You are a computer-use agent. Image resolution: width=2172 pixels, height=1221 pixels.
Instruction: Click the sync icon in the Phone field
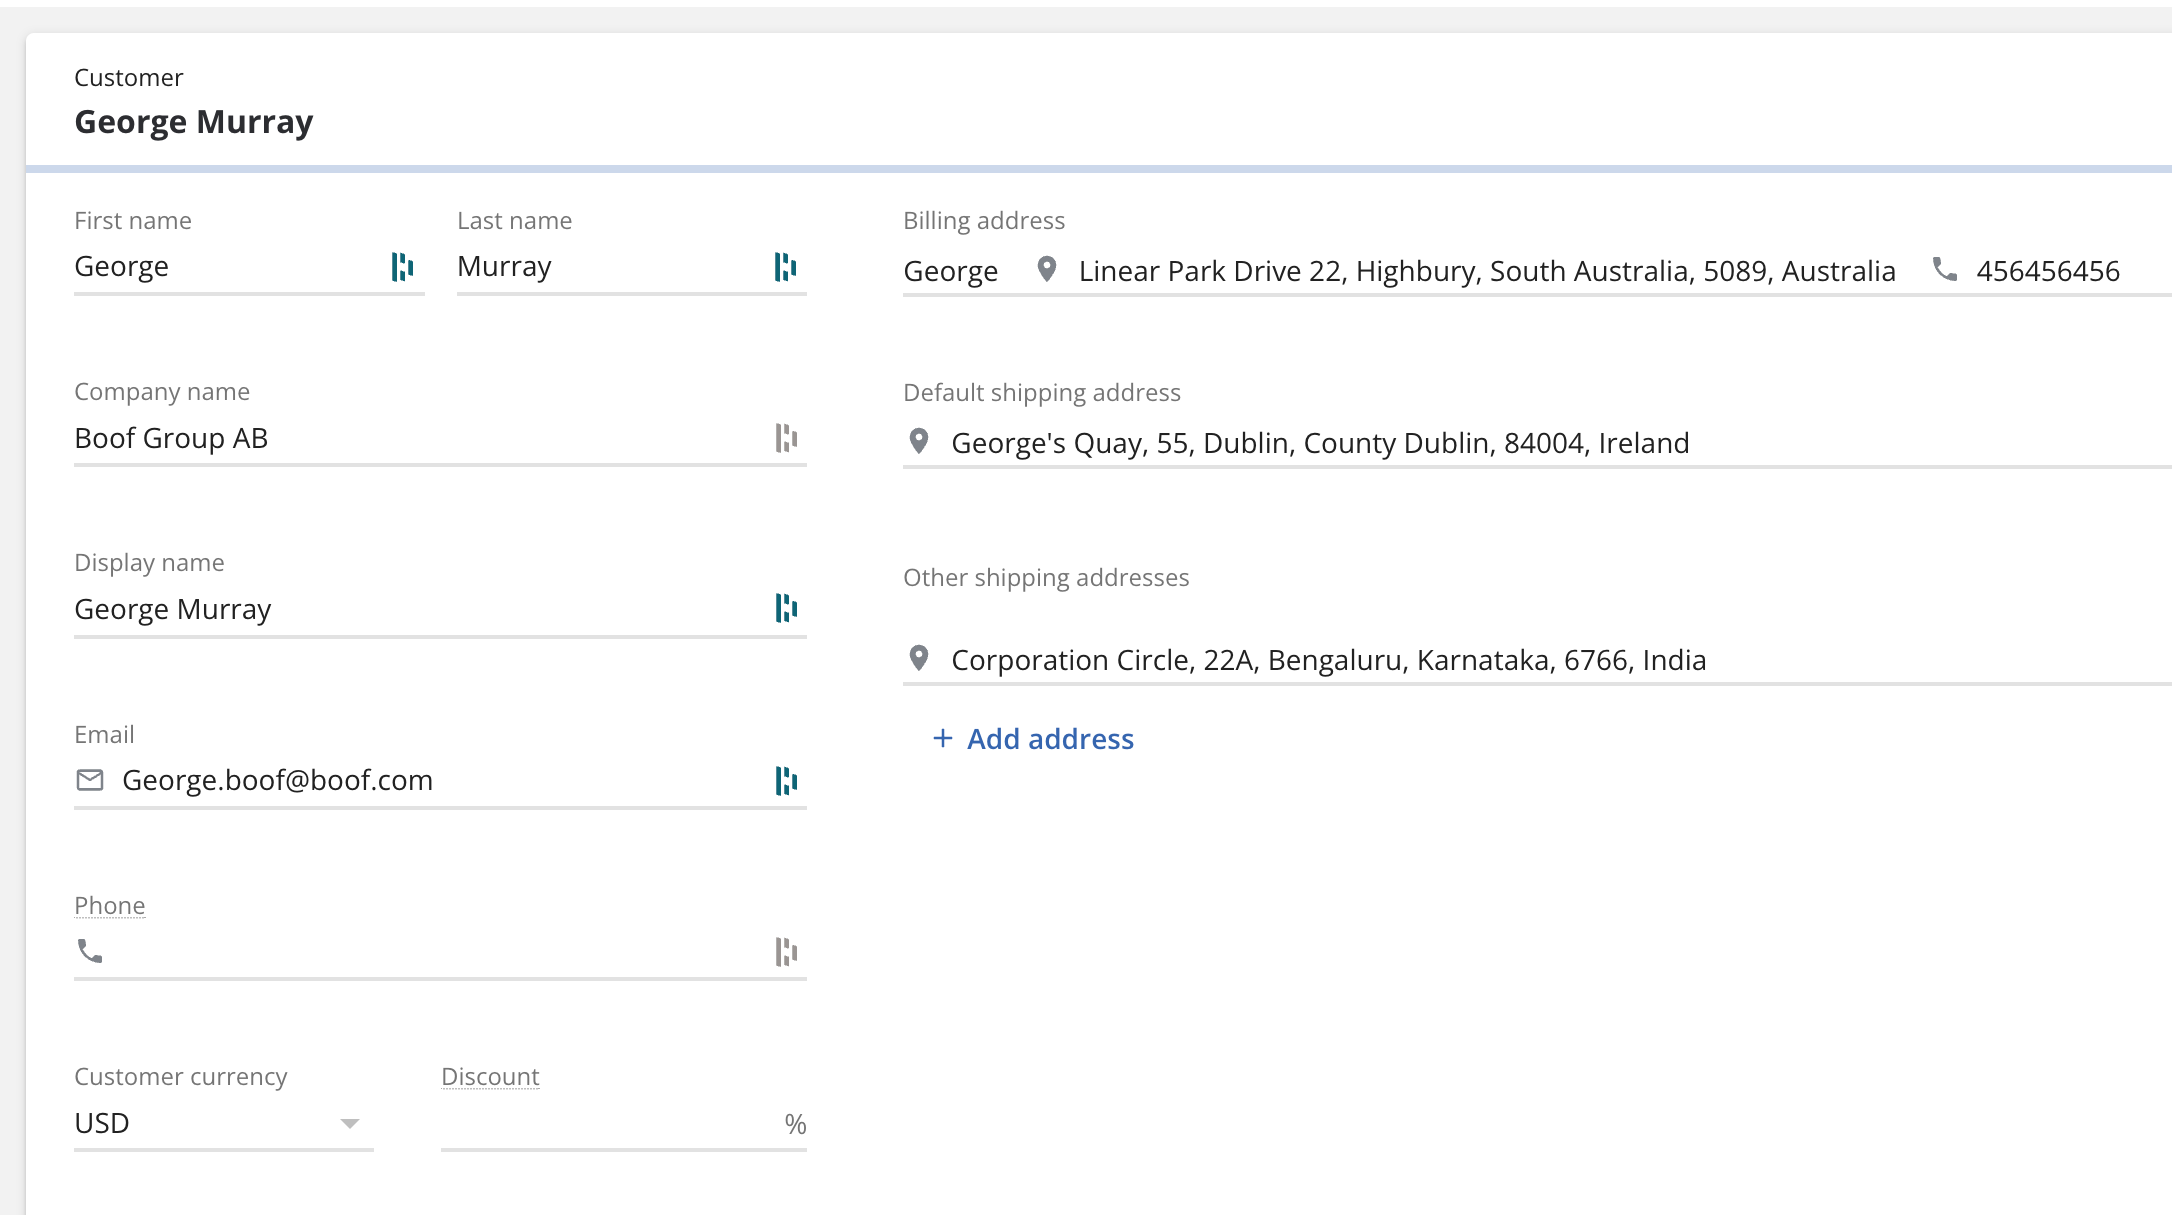pos(789,952)
